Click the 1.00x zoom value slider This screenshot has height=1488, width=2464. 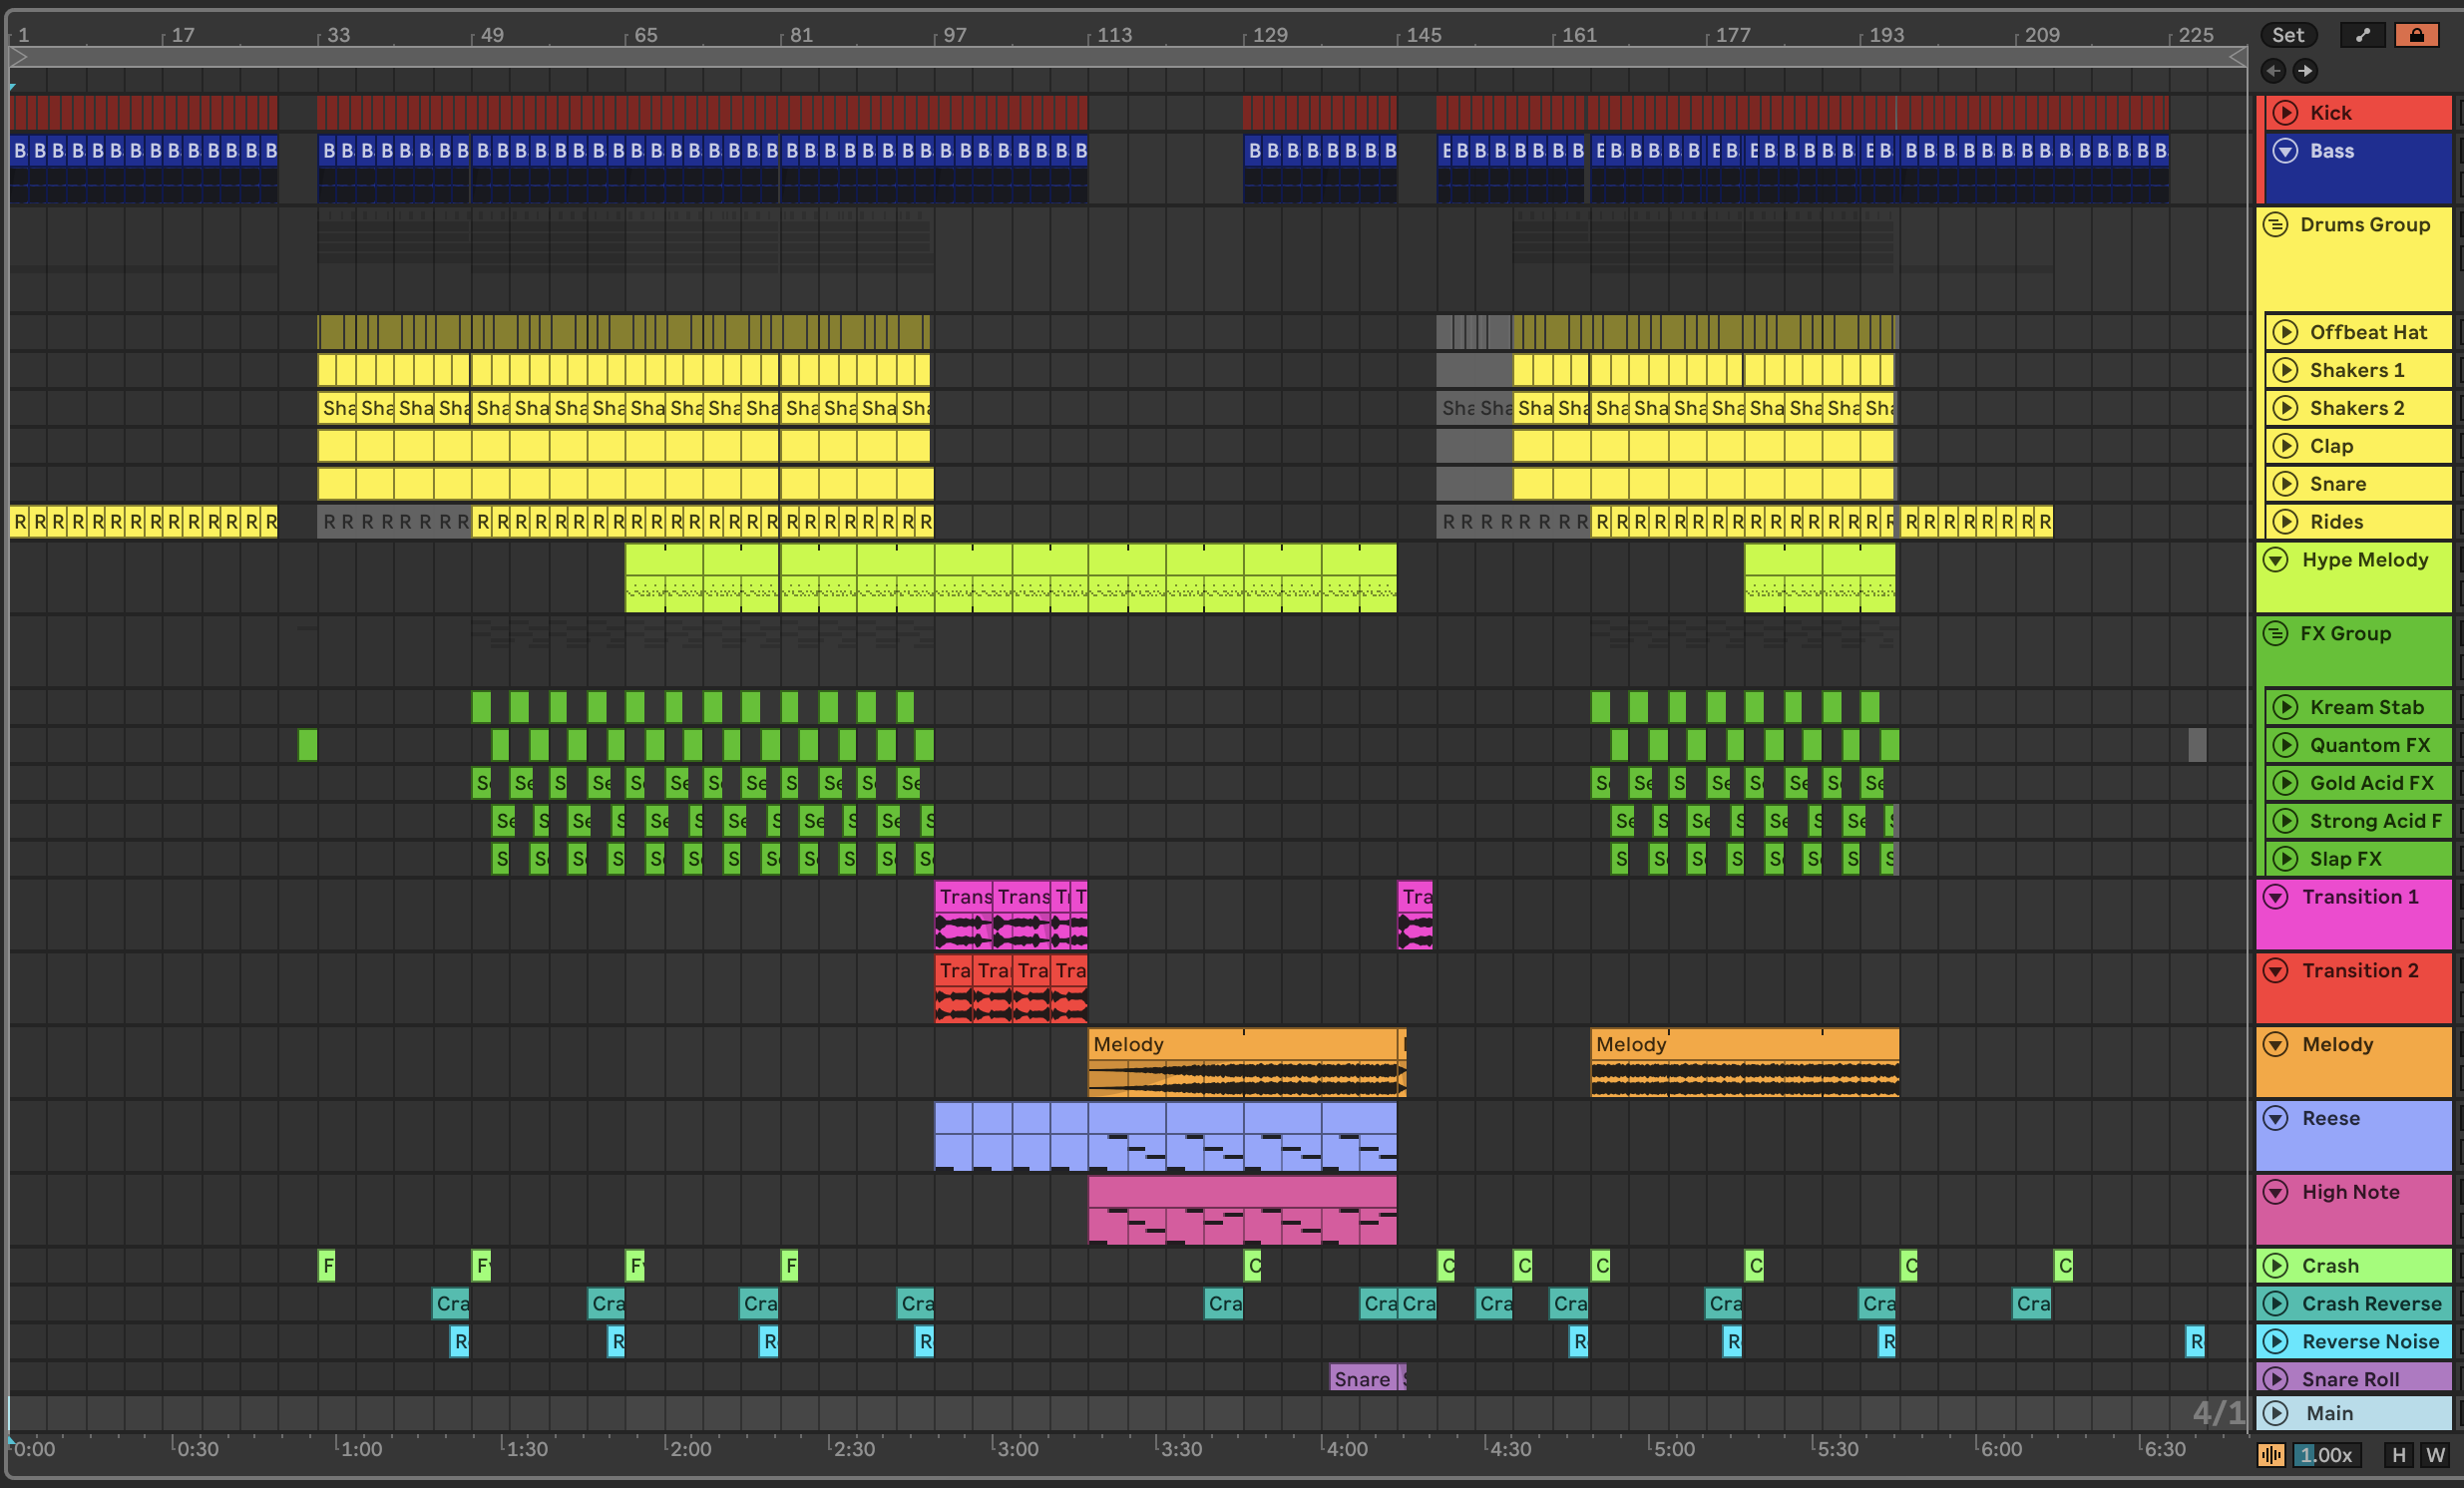[x=2326, y=1455]
